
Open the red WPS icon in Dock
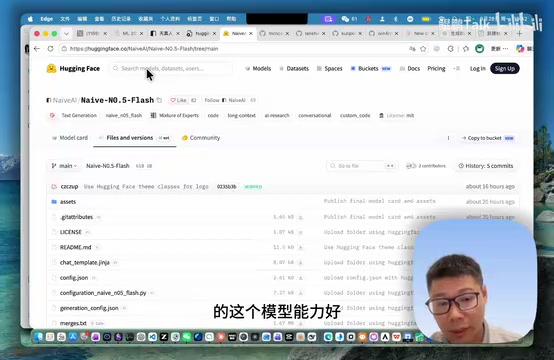(396, 337)
